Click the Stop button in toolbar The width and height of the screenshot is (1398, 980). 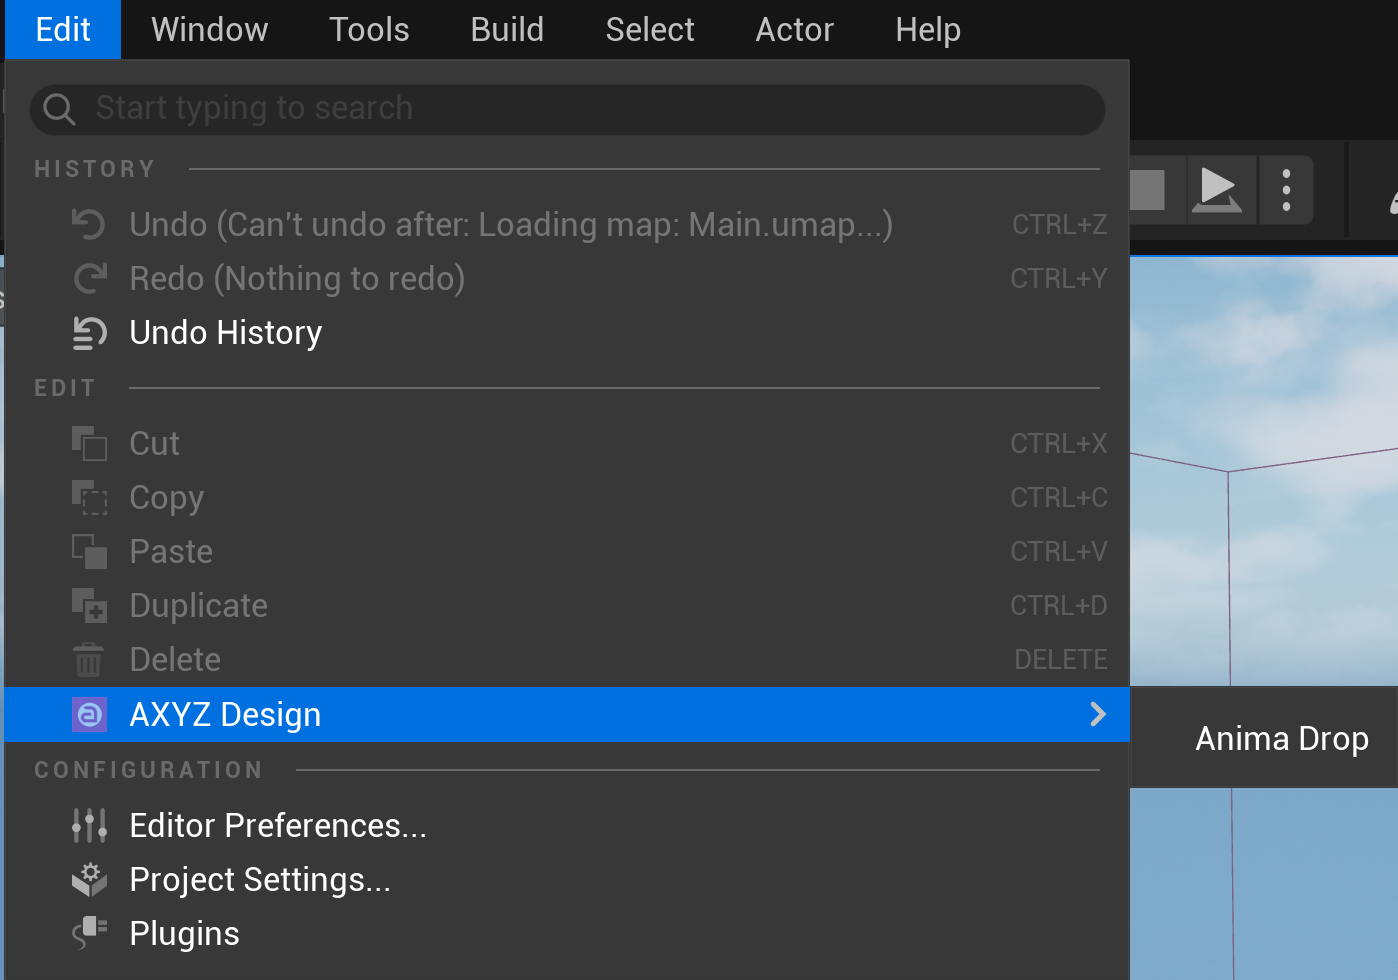click(1148, 190)
